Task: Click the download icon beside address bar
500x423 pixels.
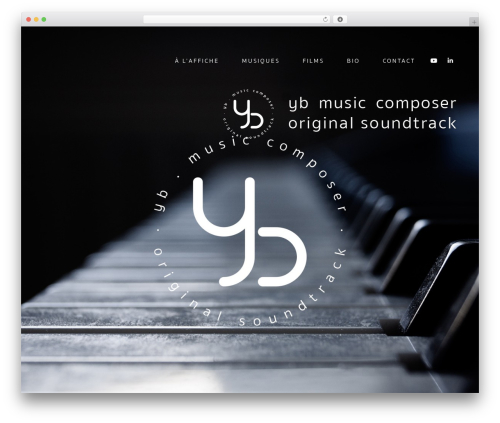Action: [x=340, y=19]
